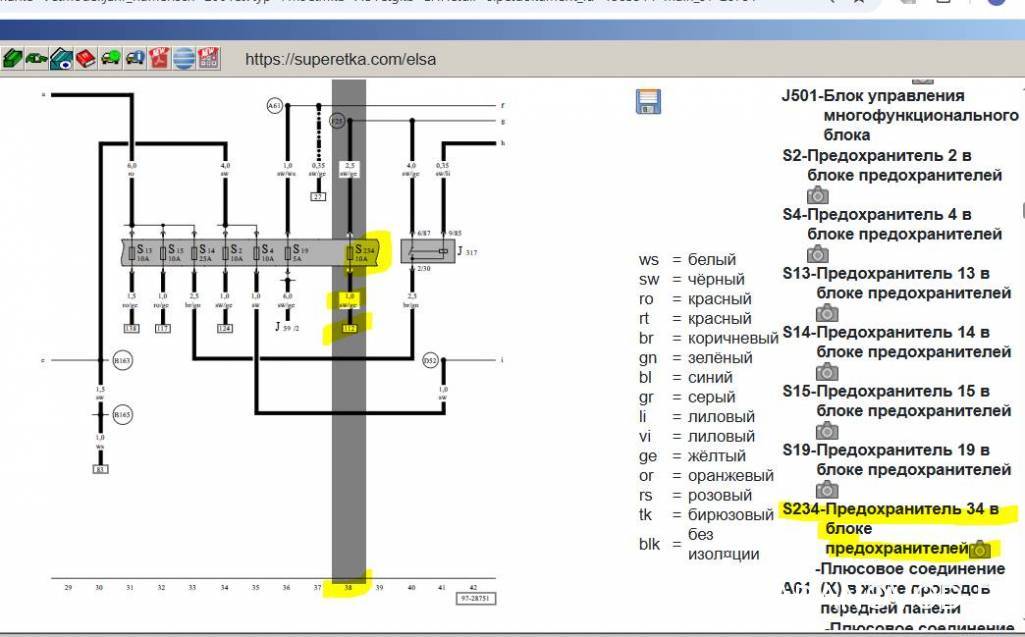
Task: Click the first green box toolbar icon
Action: (x=12, y=58)
